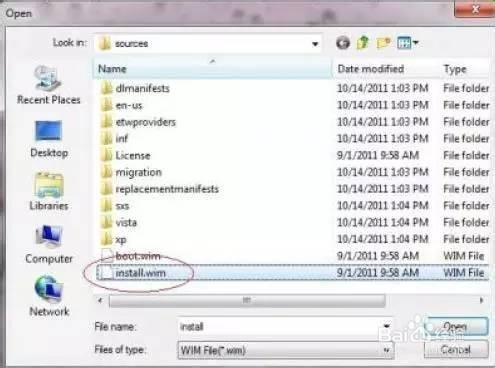The height and width of the screenshot is (368, 495).
Task: Close the Open dialog window
Action: pyautogui.click(x=475, y=9)
